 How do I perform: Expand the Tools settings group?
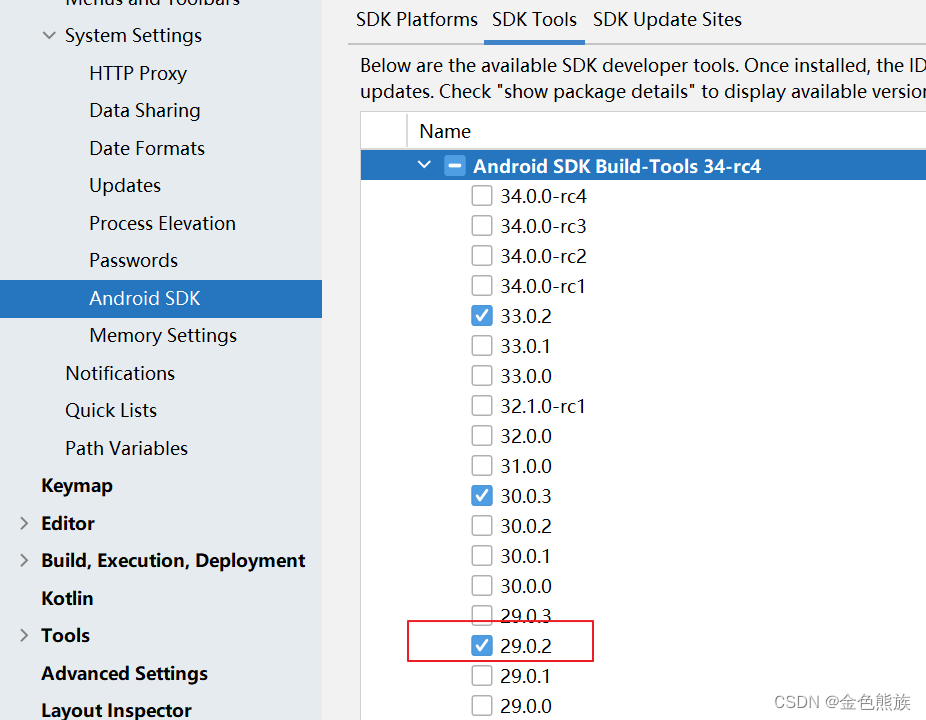(24, 636)
